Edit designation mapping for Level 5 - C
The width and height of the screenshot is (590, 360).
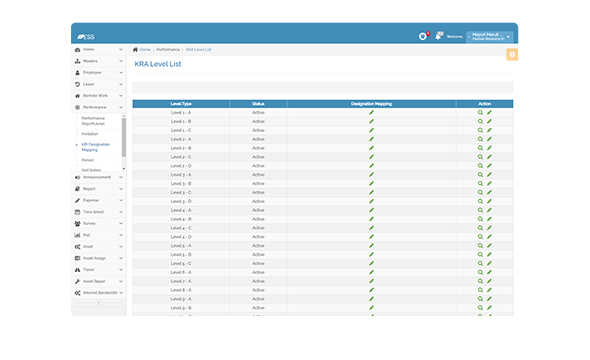[371, 264]
